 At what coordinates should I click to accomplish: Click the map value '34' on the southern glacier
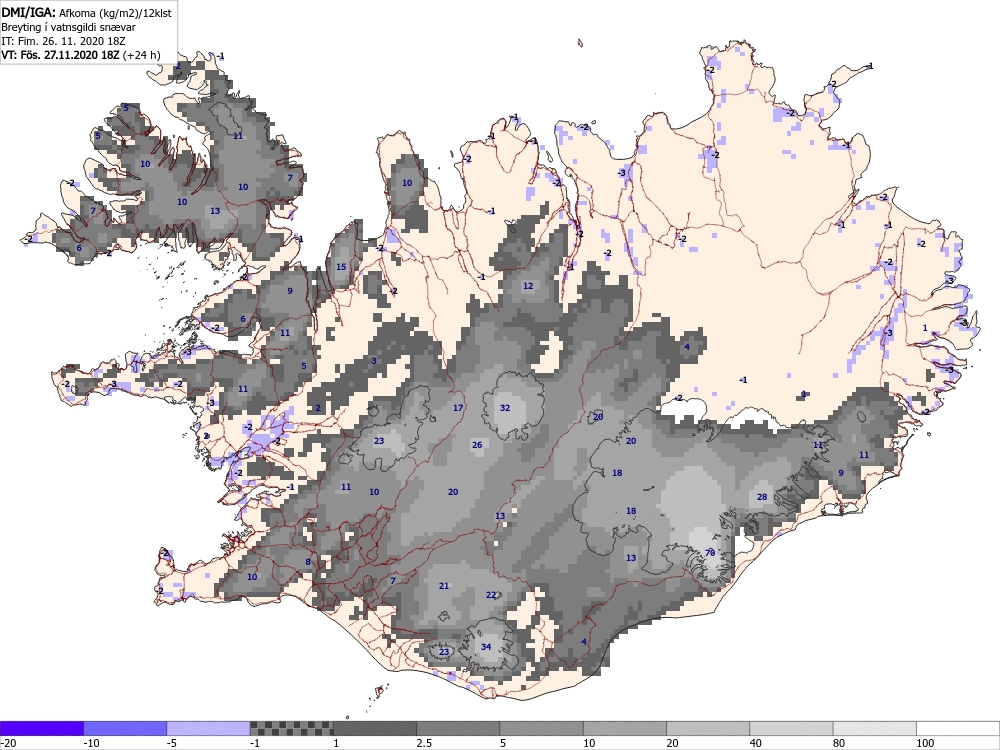pos(486,647)
